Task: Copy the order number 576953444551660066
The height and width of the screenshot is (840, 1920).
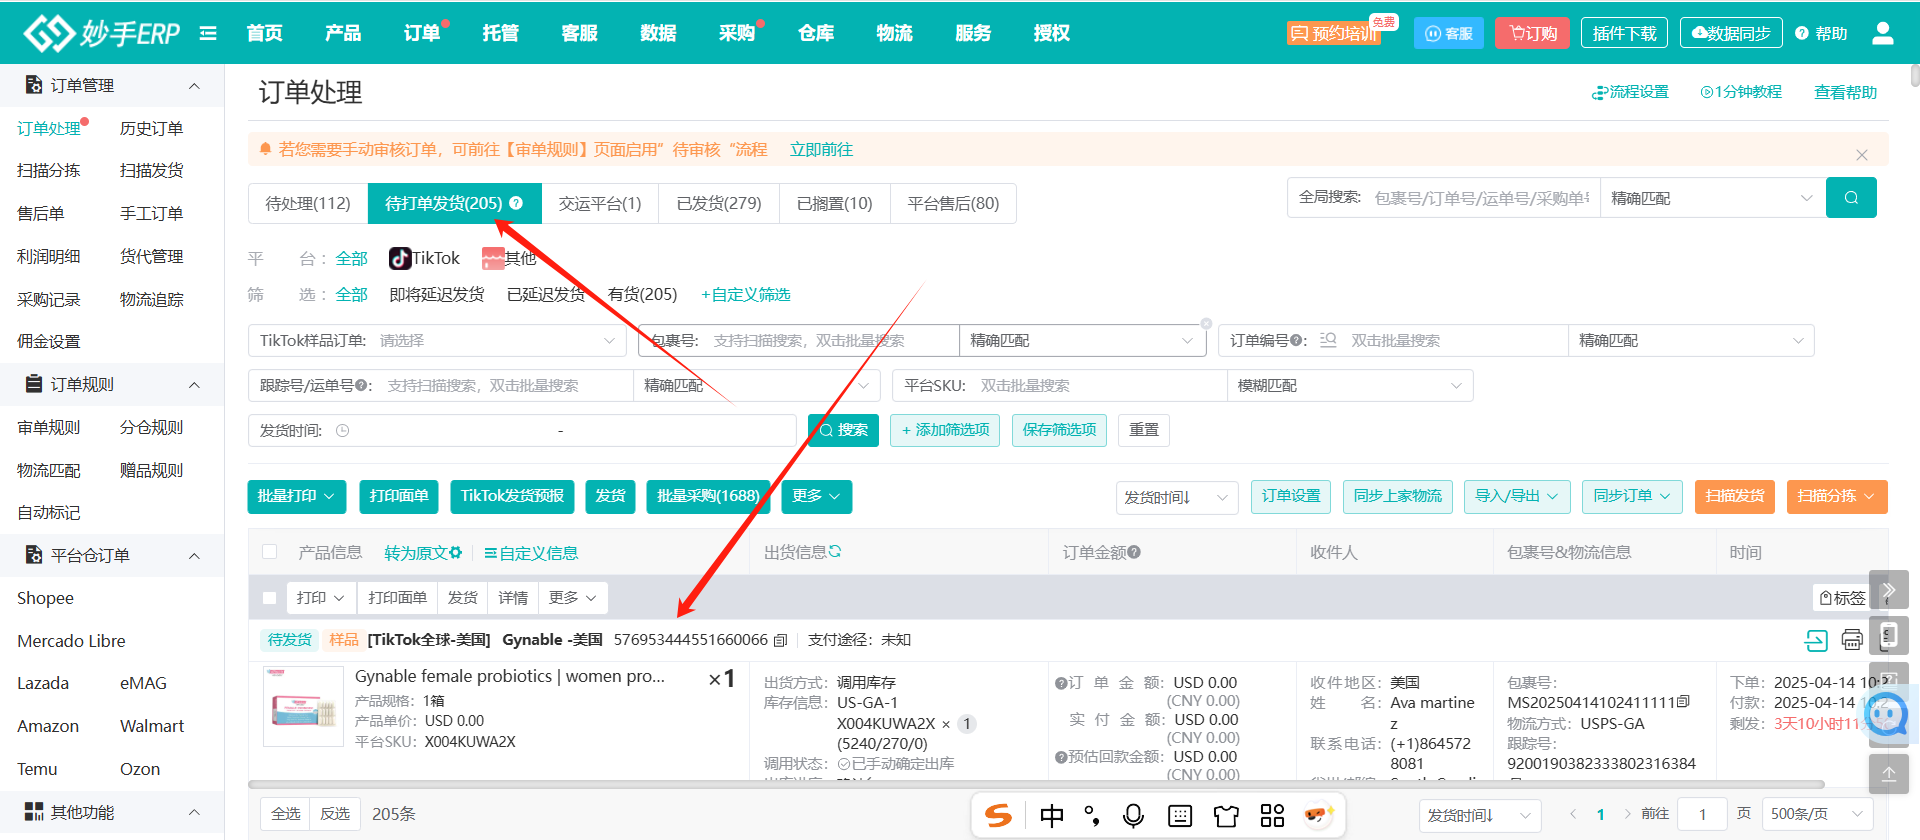Action: 781,640
